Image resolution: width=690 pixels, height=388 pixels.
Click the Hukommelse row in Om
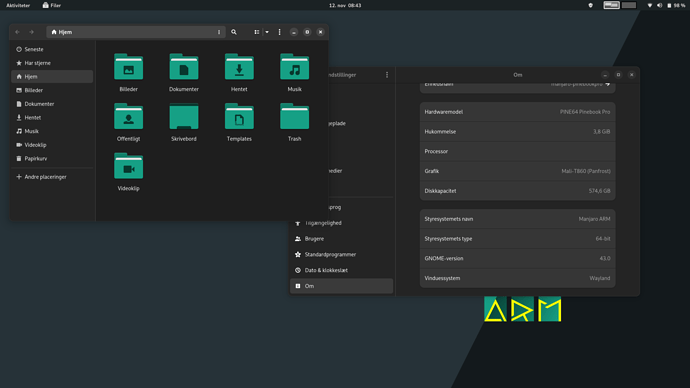point(518,132)
